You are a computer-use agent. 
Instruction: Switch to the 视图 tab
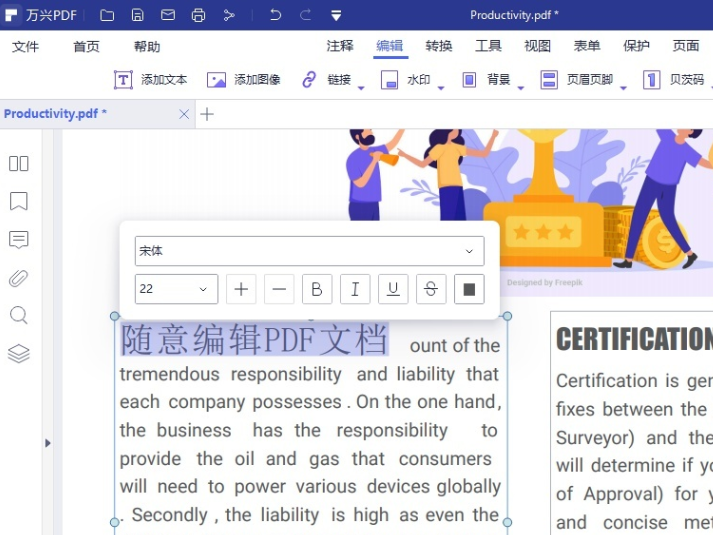537,46
